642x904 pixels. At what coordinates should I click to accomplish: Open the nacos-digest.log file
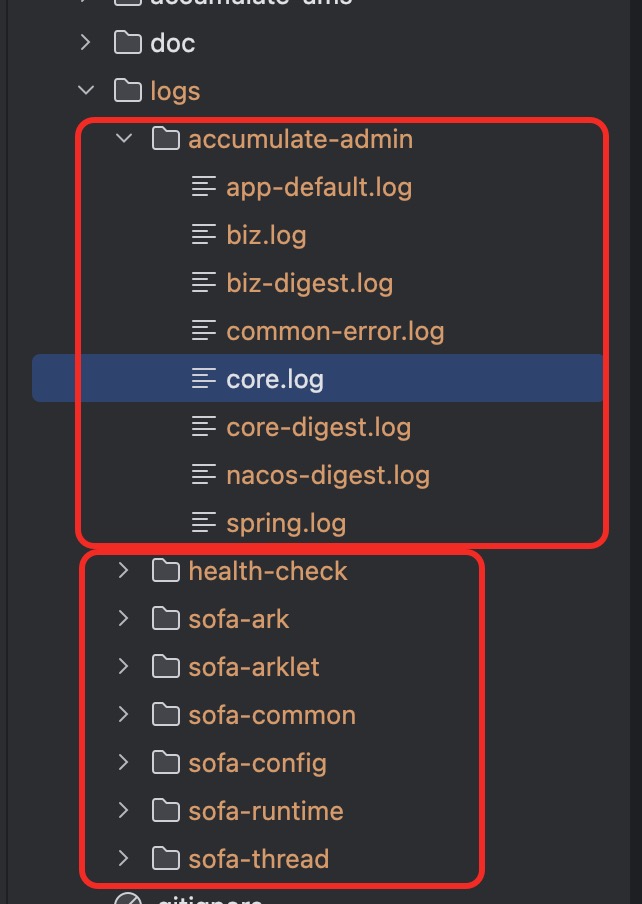(x=328, y=475)
